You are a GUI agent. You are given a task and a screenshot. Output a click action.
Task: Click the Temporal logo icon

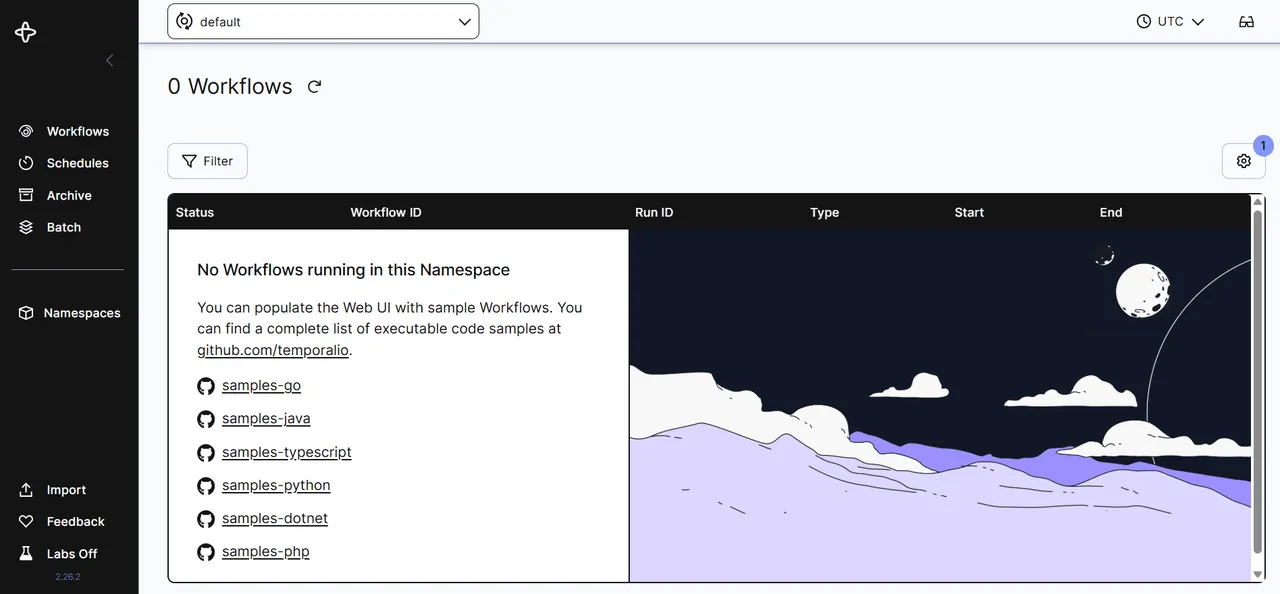pos(26,32)
